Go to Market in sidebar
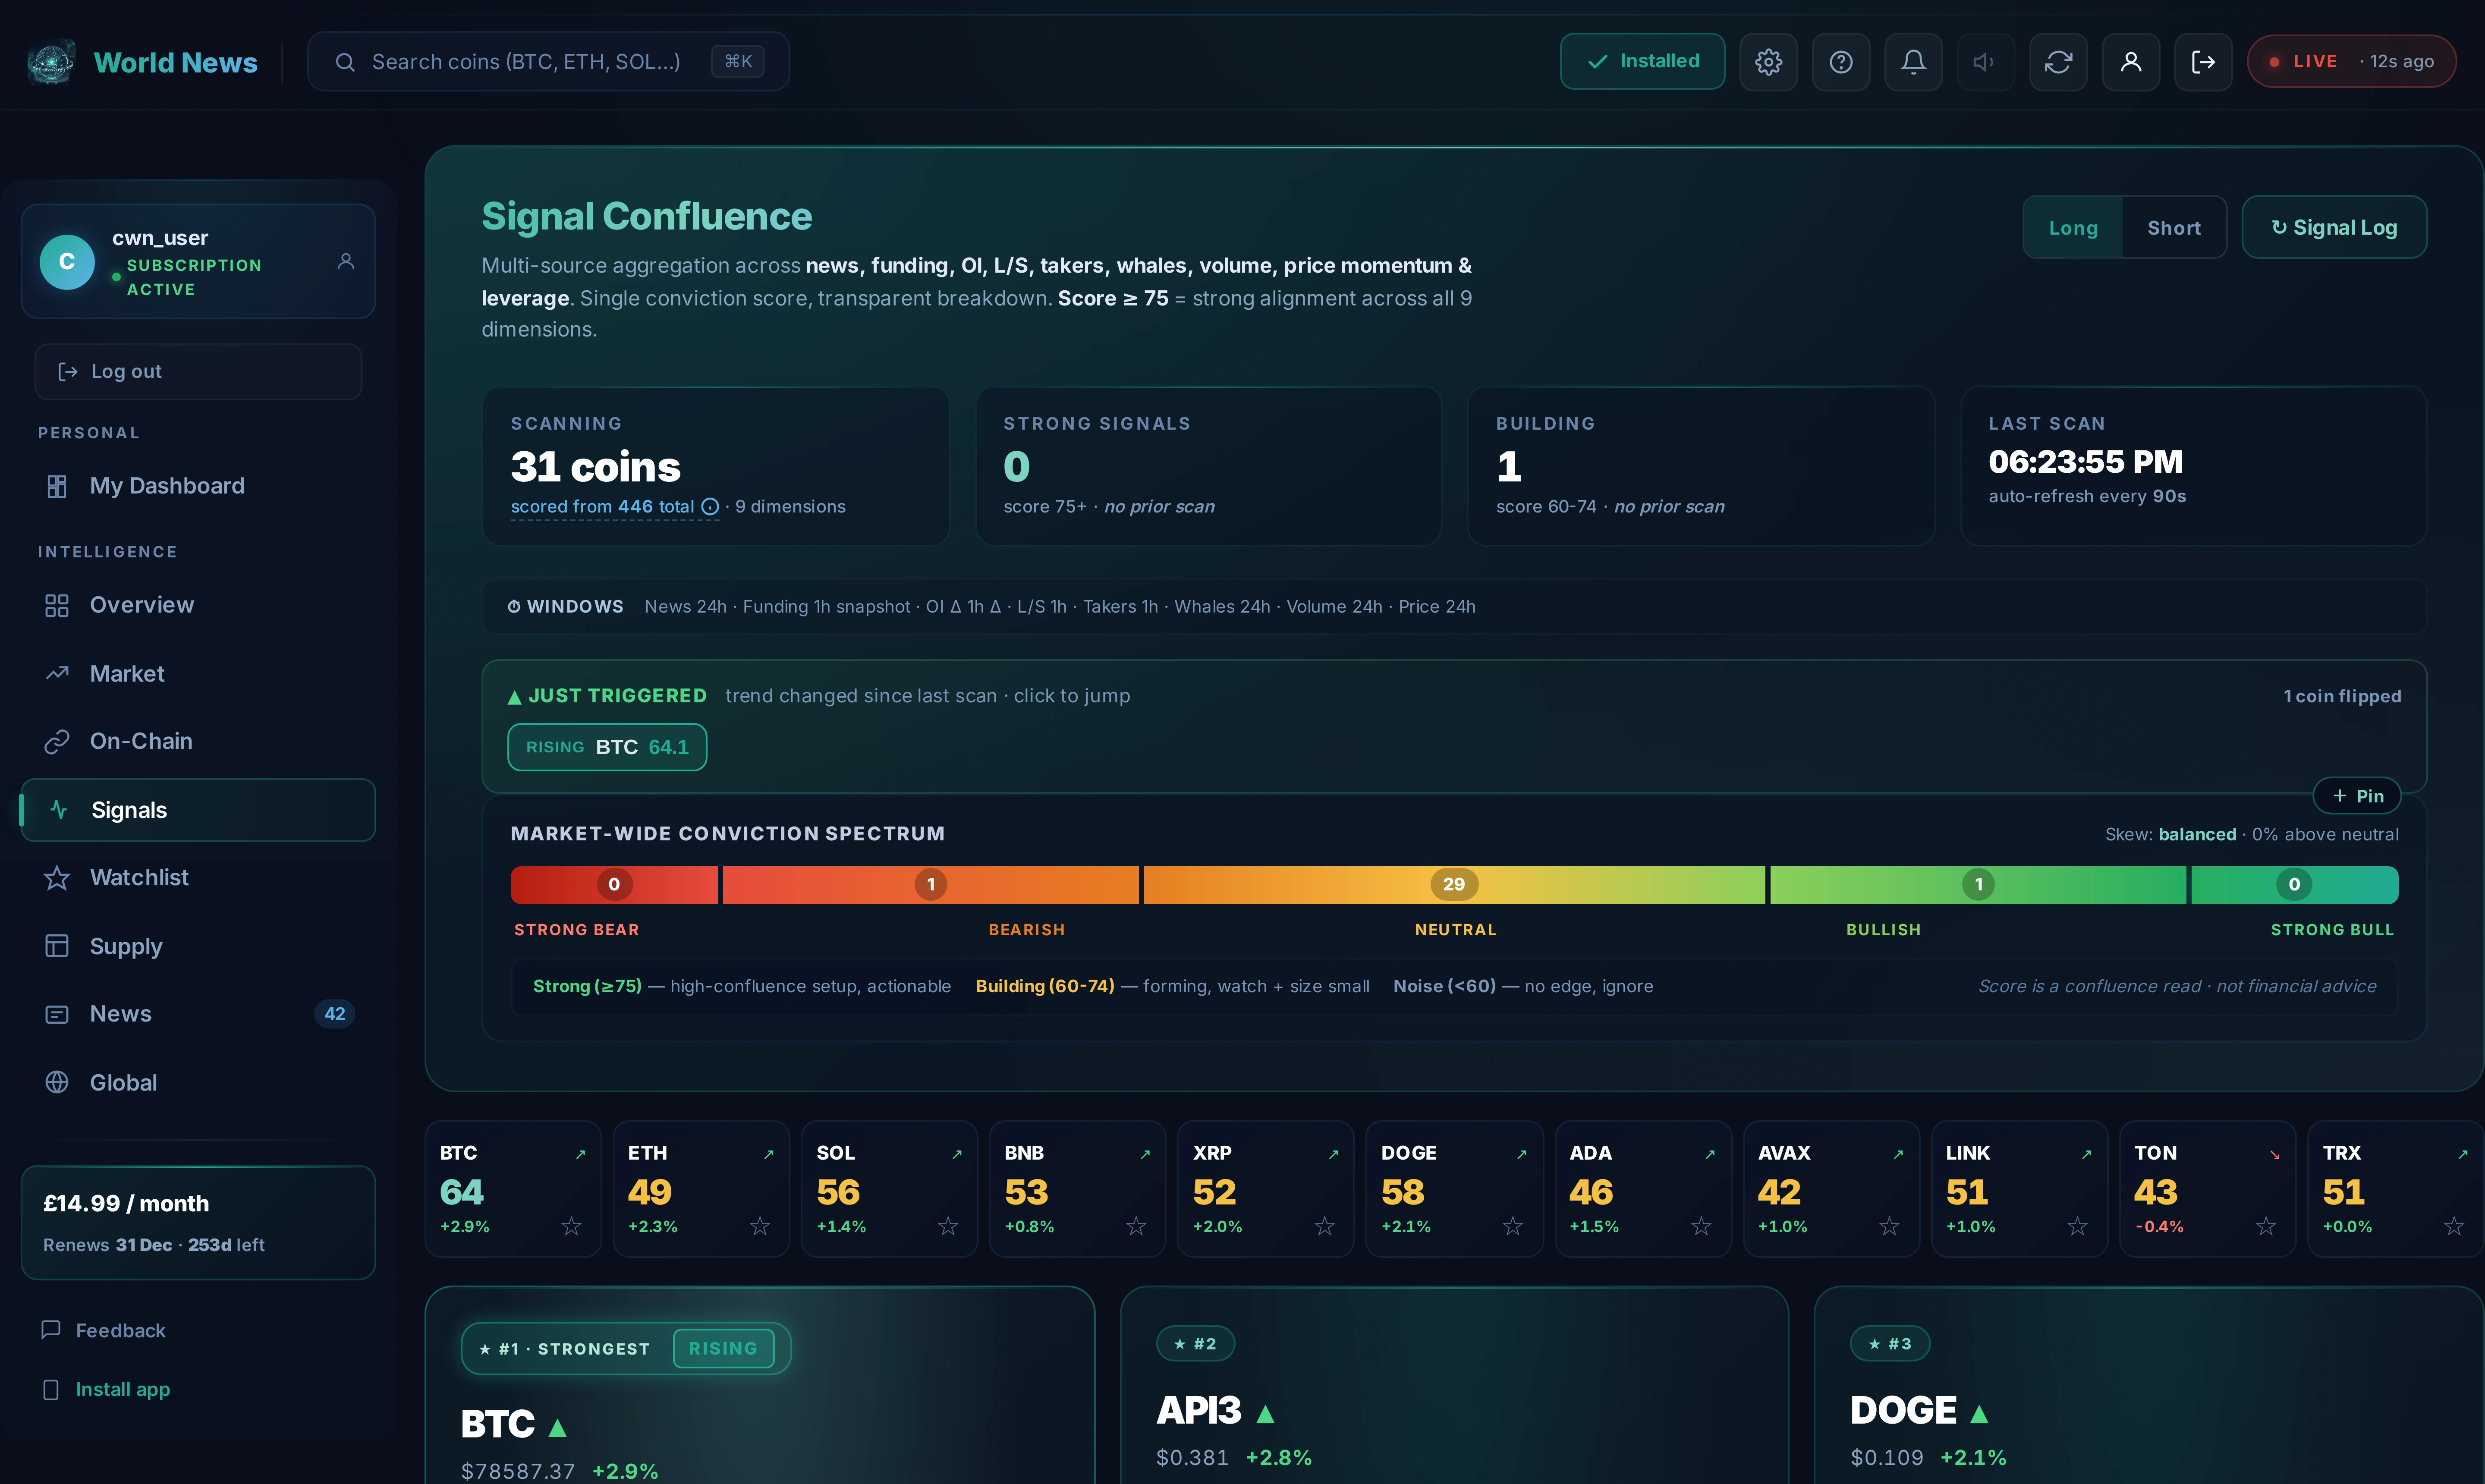The height and width of the screenshot is (1484, 2485). (x=198, y=674)
